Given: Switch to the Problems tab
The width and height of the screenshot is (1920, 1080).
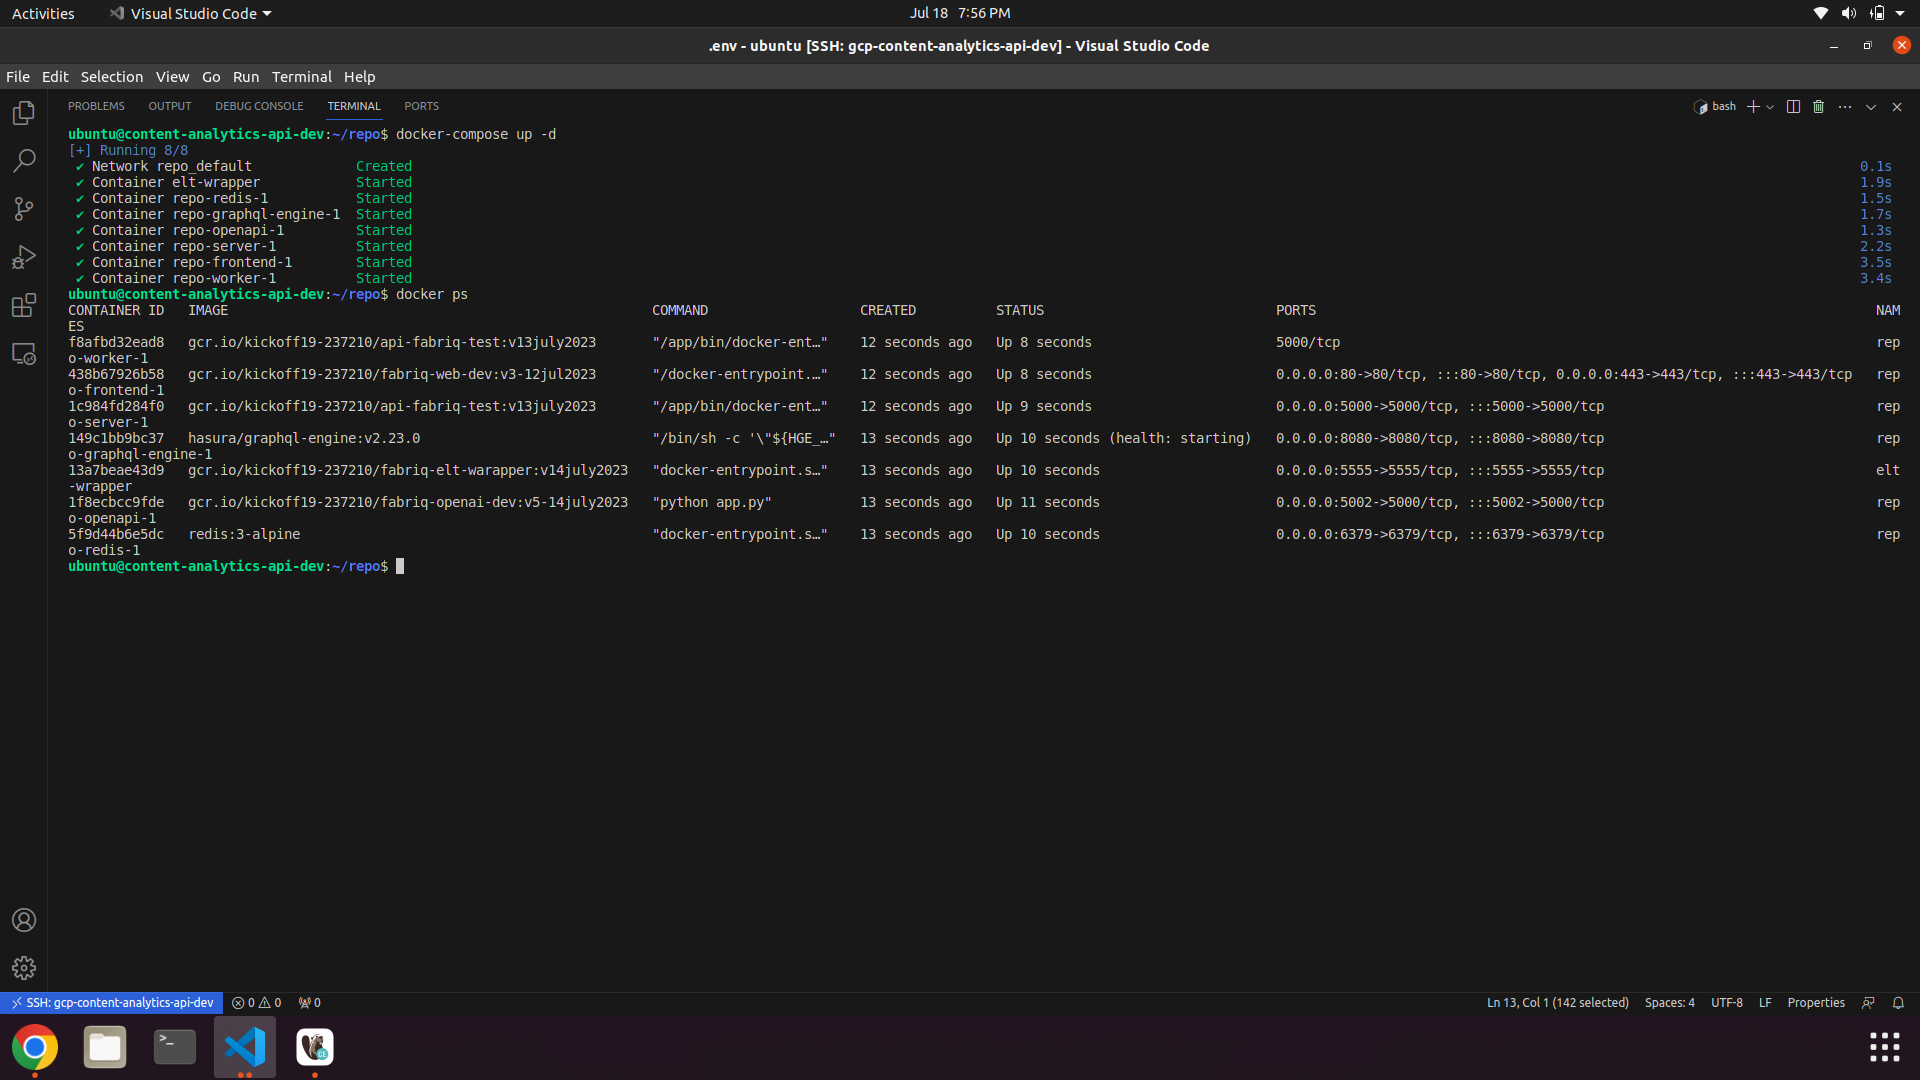Looking at the screenshot, I should coord(96,106).
